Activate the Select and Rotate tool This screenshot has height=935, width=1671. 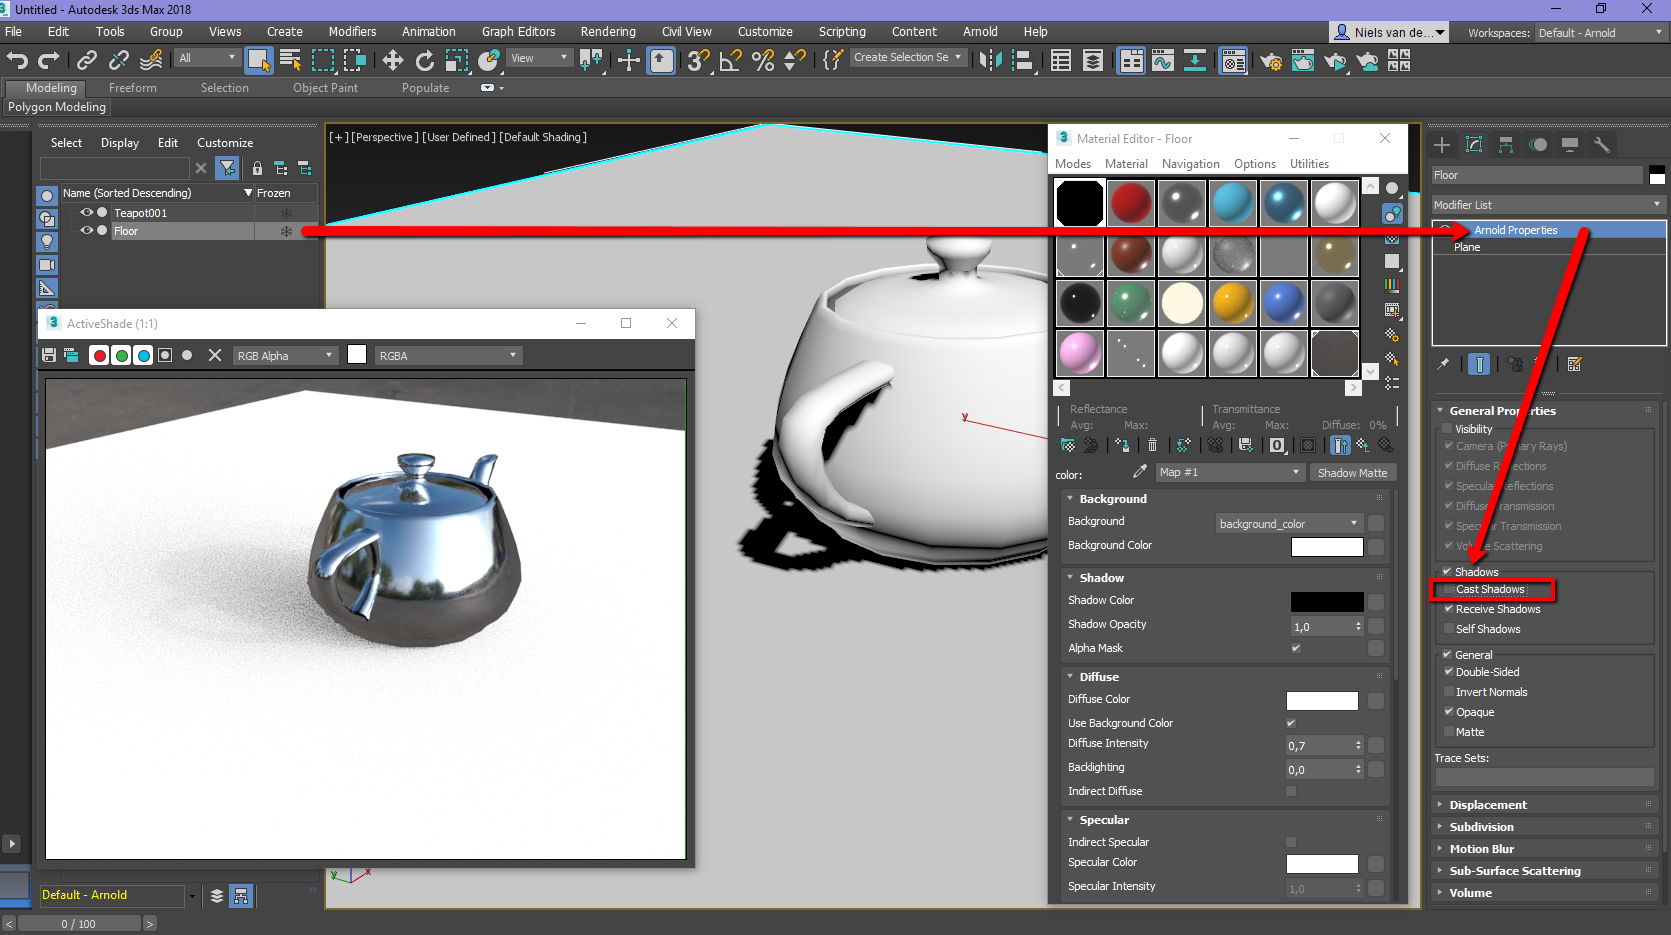pyautogui.click(x=424, y=60)
